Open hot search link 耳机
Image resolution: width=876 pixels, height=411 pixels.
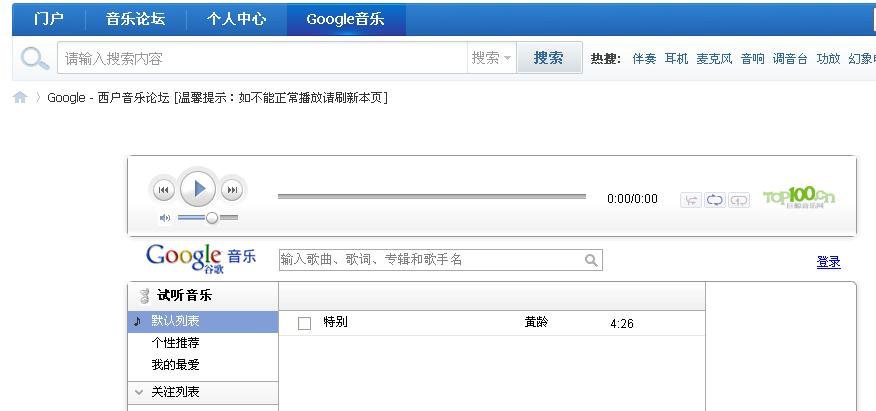pos(676,59)
